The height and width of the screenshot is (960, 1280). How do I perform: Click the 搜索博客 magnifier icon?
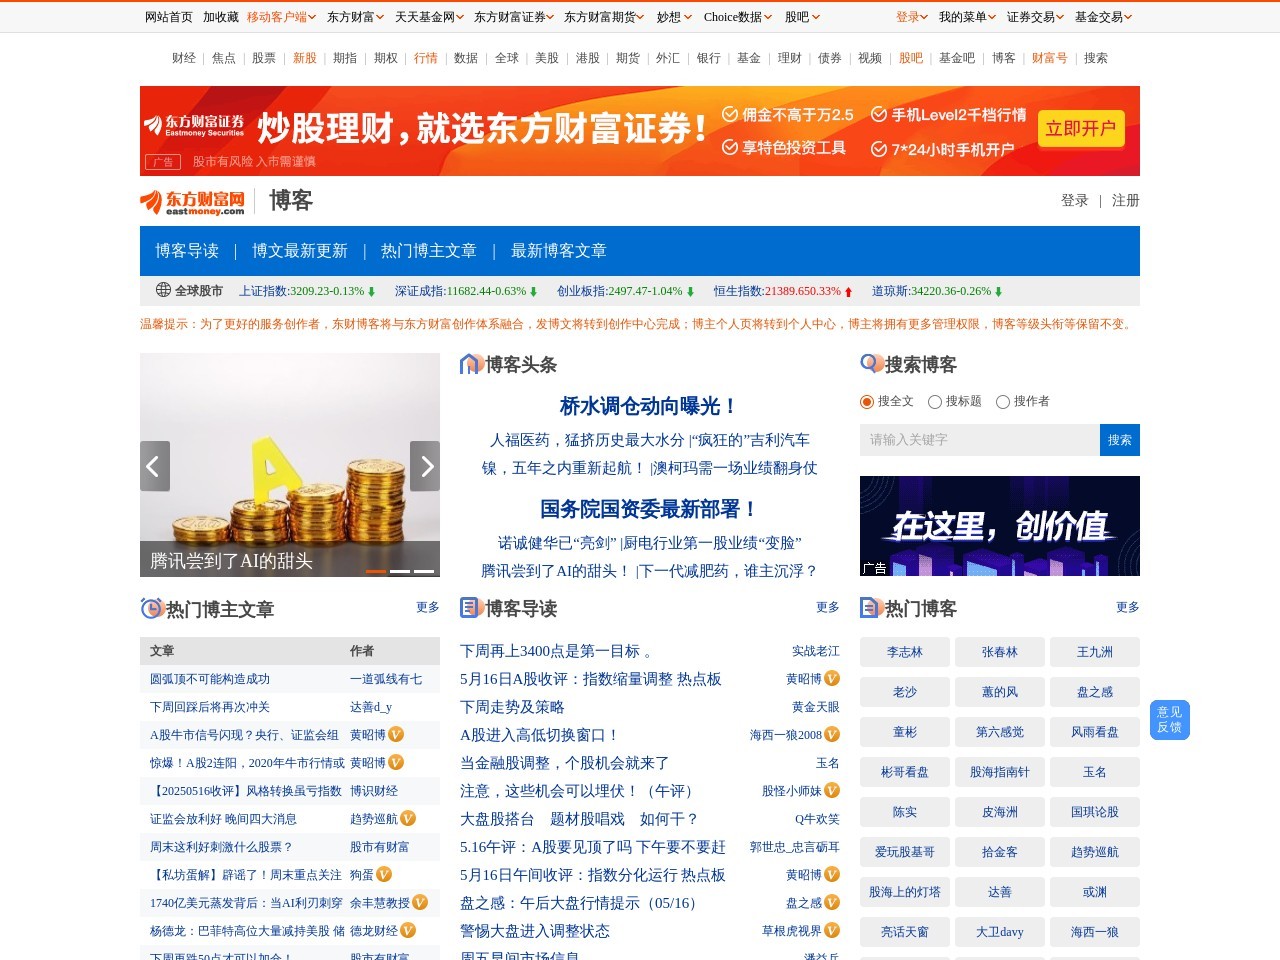point(872,364)
